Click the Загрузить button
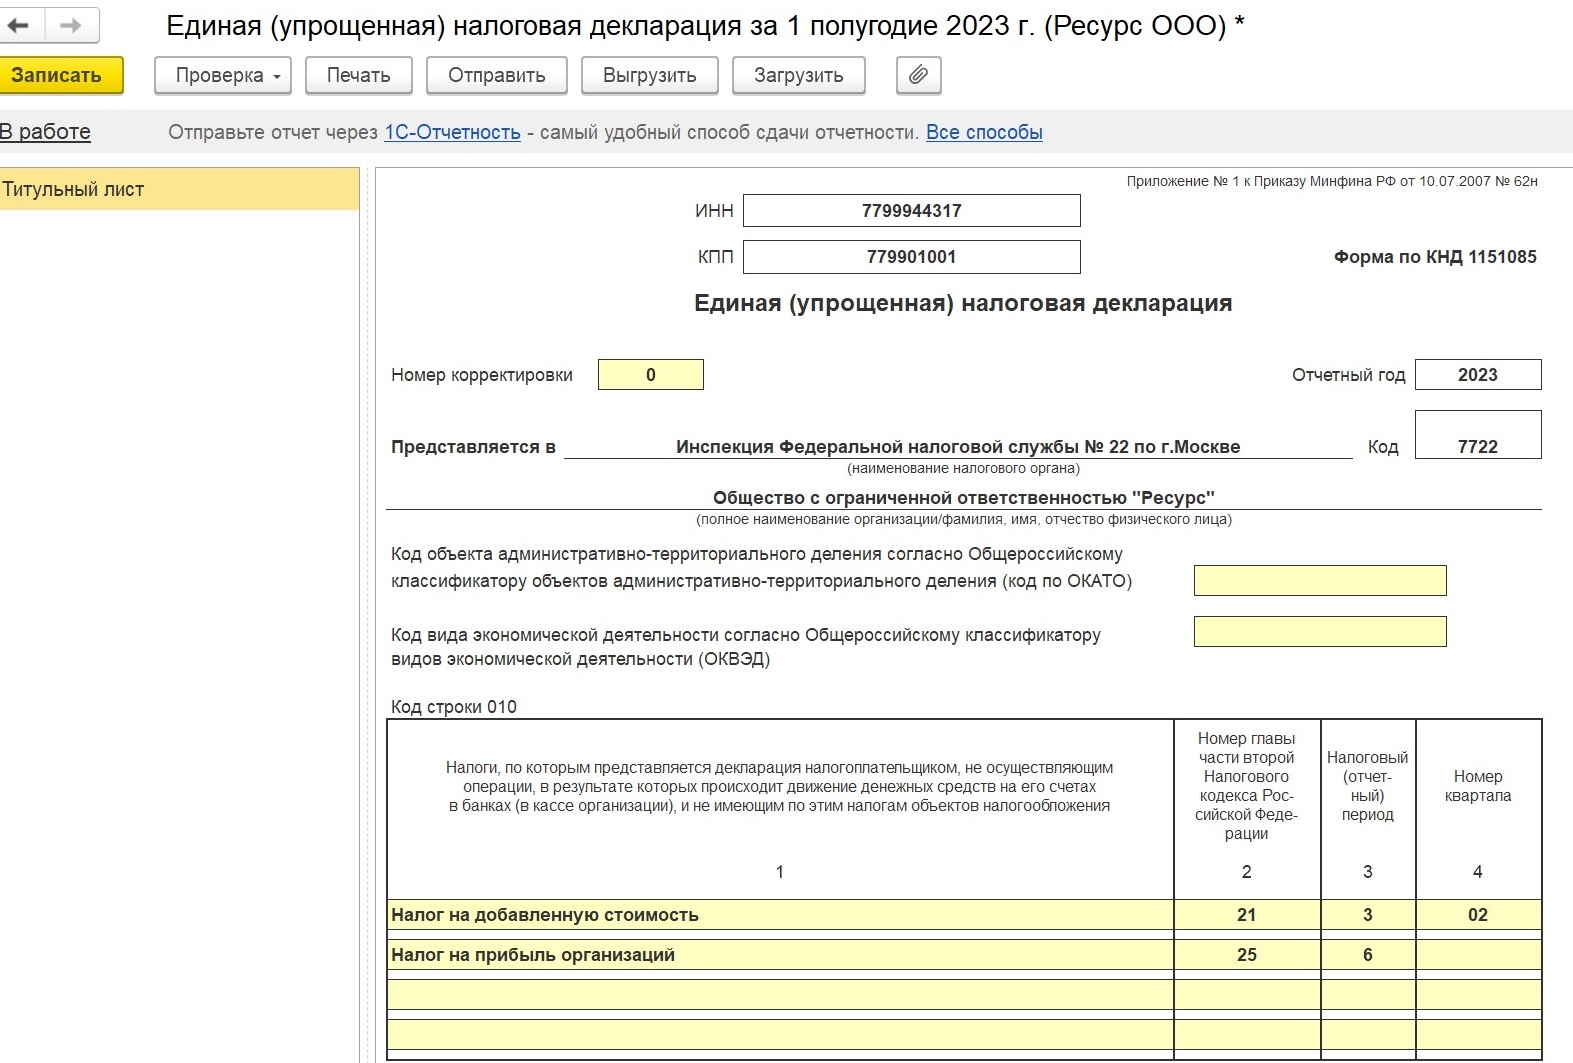Screen dimensions: 1573x1063 799,75
